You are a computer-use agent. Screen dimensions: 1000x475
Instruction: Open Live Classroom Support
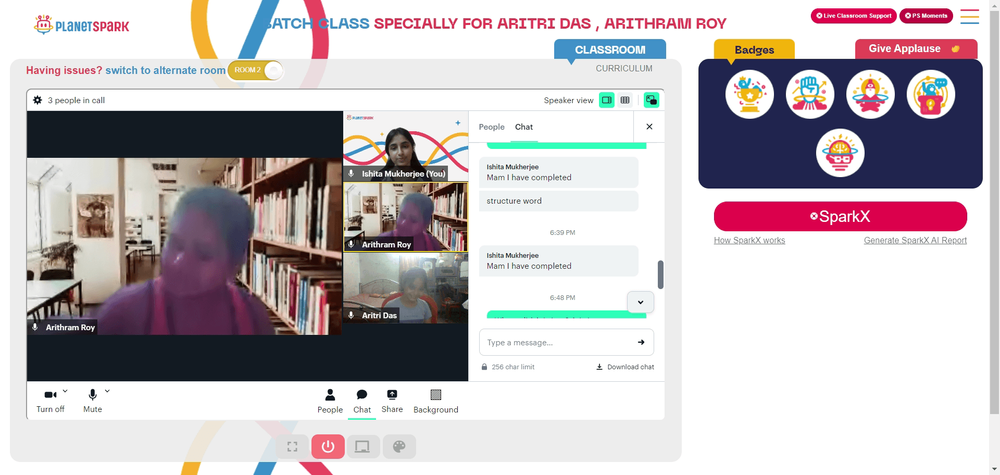[x=853, y=16]
